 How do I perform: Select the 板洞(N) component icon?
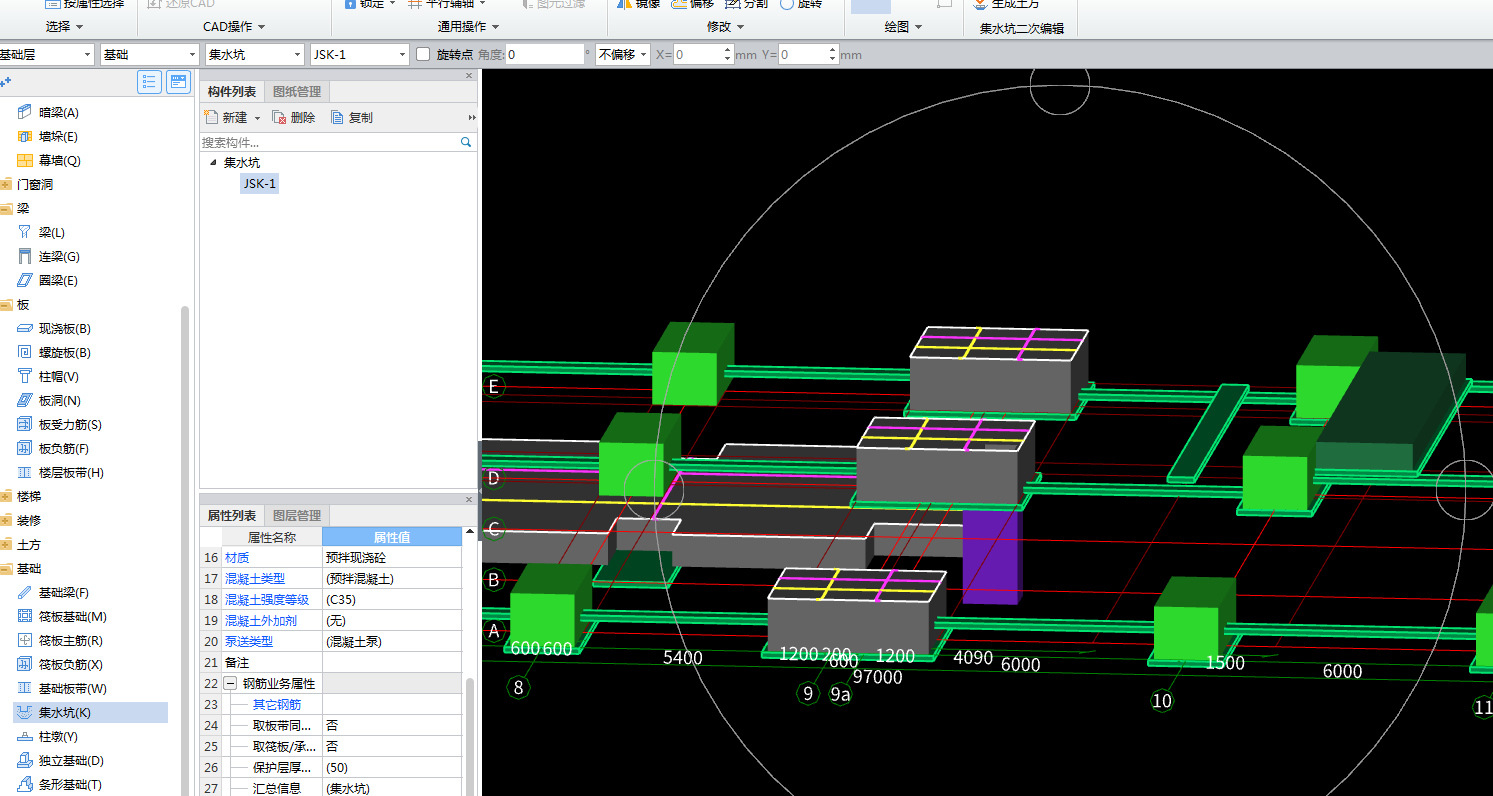tap(25, 400)
